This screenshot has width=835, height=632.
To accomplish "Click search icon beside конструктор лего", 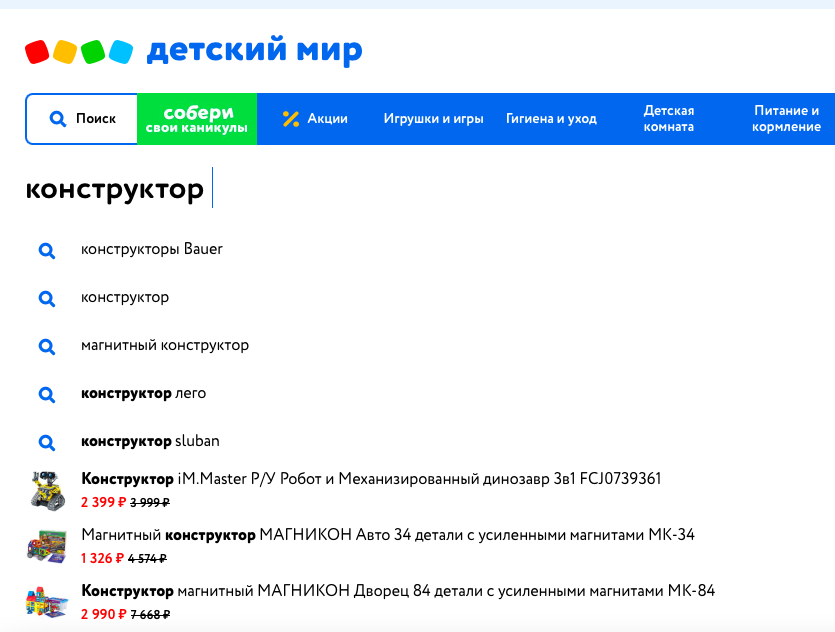I will (47, 395).
